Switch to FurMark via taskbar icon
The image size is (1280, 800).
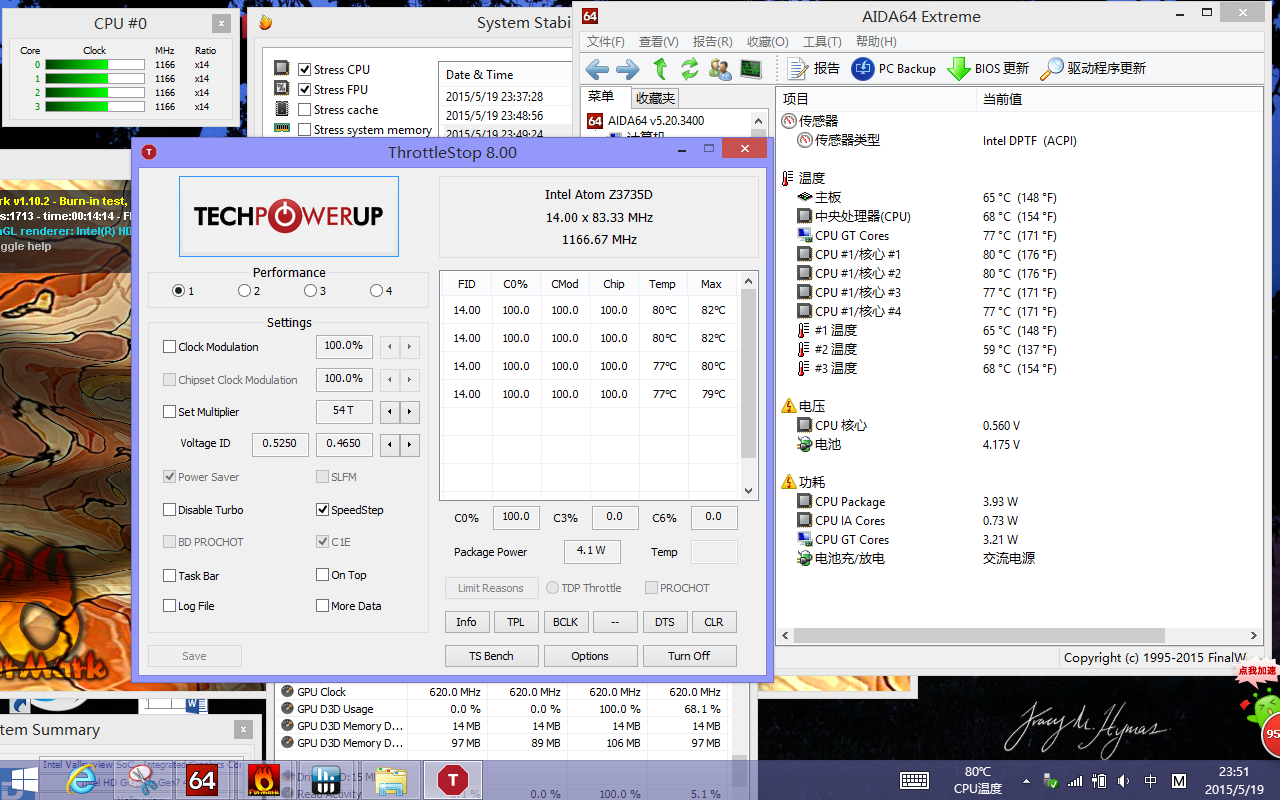(263, 780)
